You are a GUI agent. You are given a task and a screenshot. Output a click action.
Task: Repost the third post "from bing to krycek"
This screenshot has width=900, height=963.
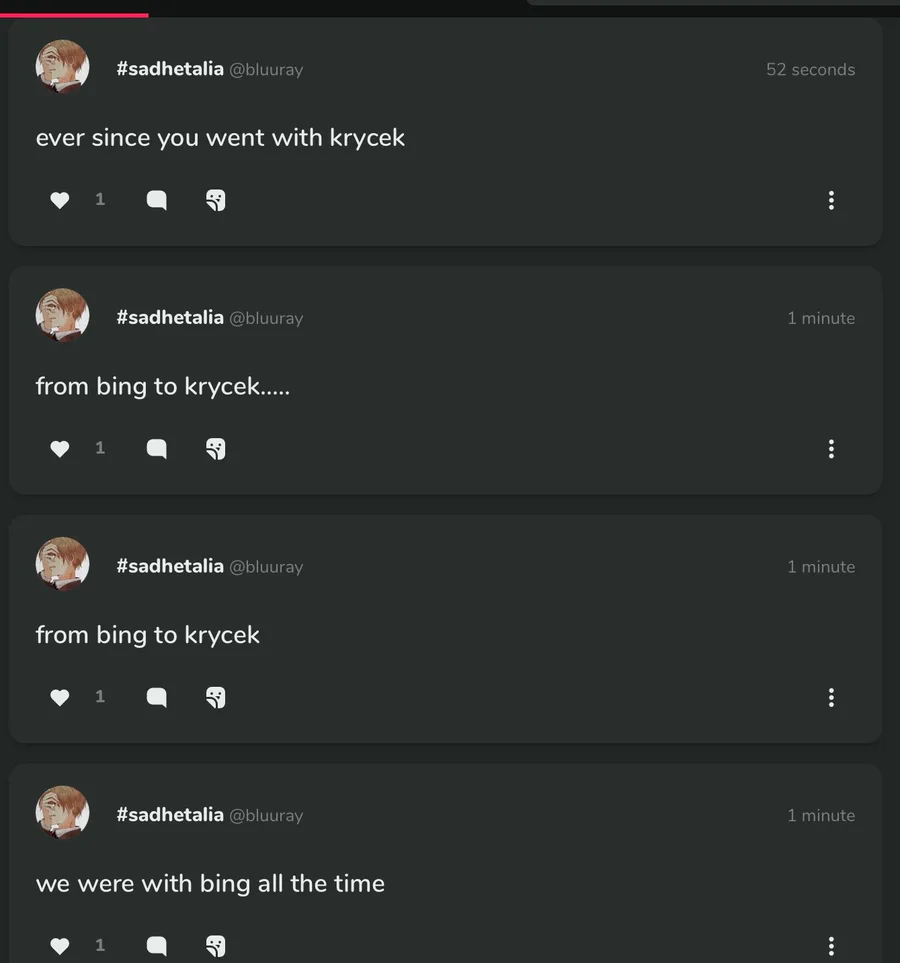pos(215,697)
